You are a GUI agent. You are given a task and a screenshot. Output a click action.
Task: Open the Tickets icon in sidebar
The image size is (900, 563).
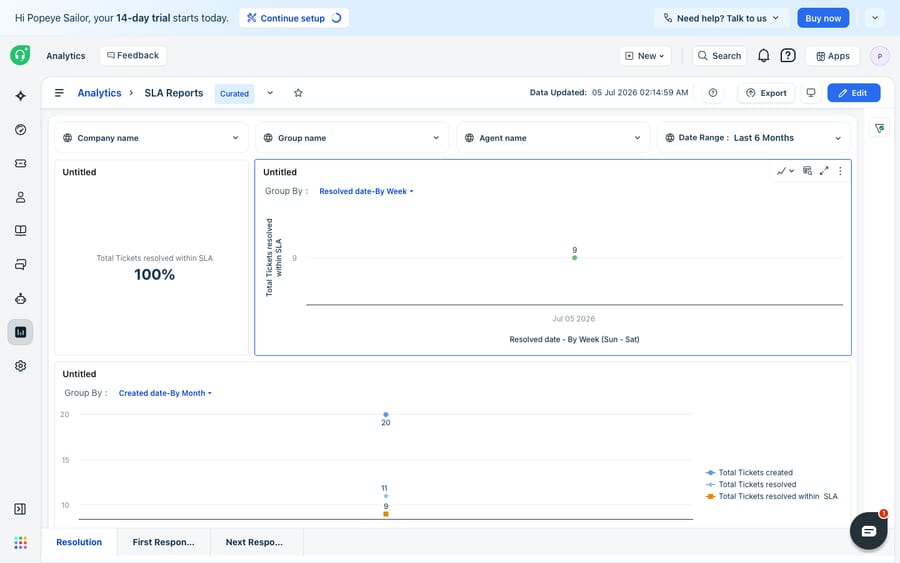(x=21, y=164)
